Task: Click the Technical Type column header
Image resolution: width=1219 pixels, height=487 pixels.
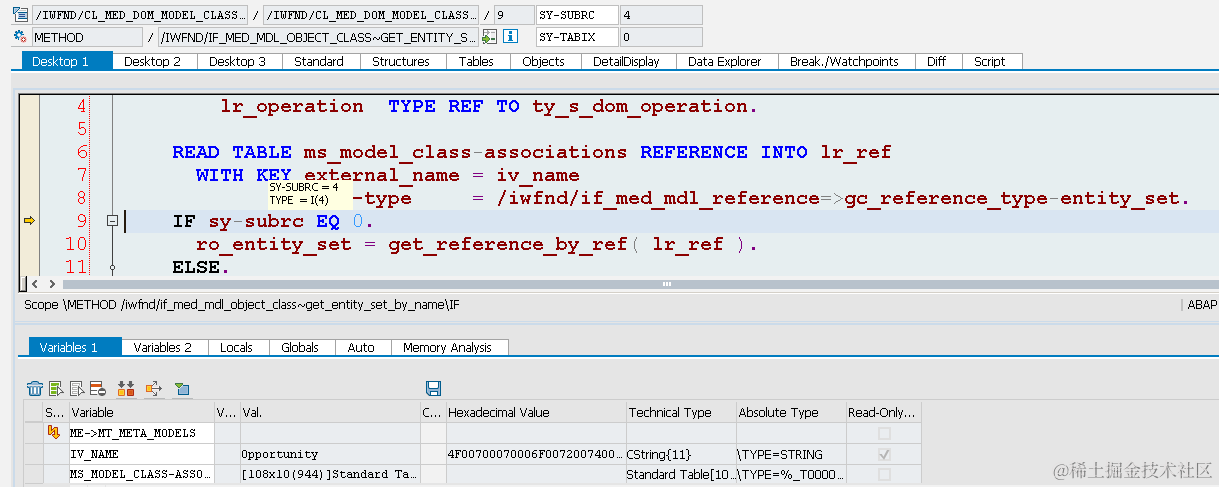Action: pyautogui.click(x=680, y=412)
